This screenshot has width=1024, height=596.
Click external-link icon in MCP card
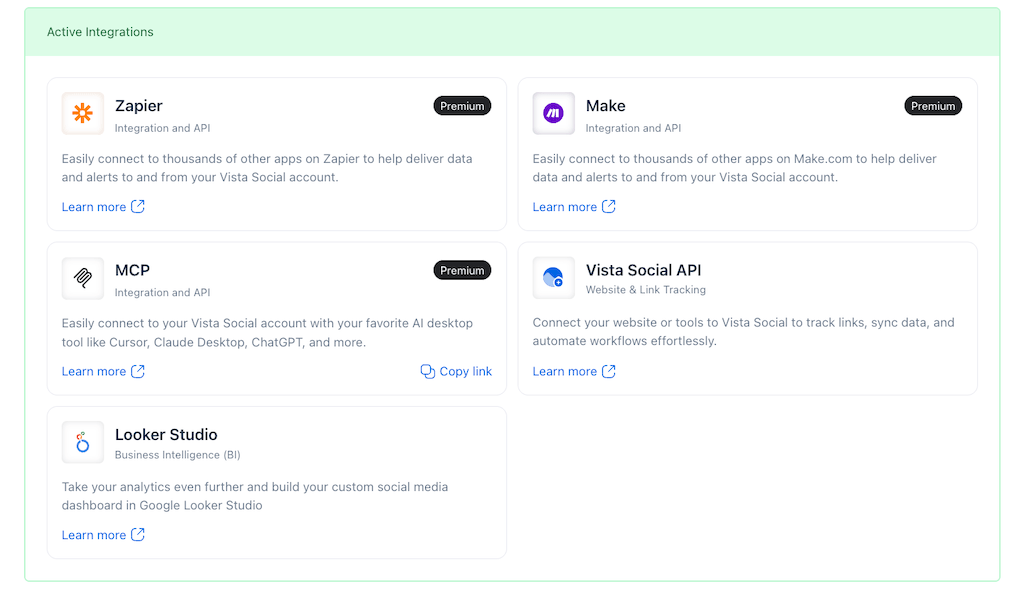[138, 371]
